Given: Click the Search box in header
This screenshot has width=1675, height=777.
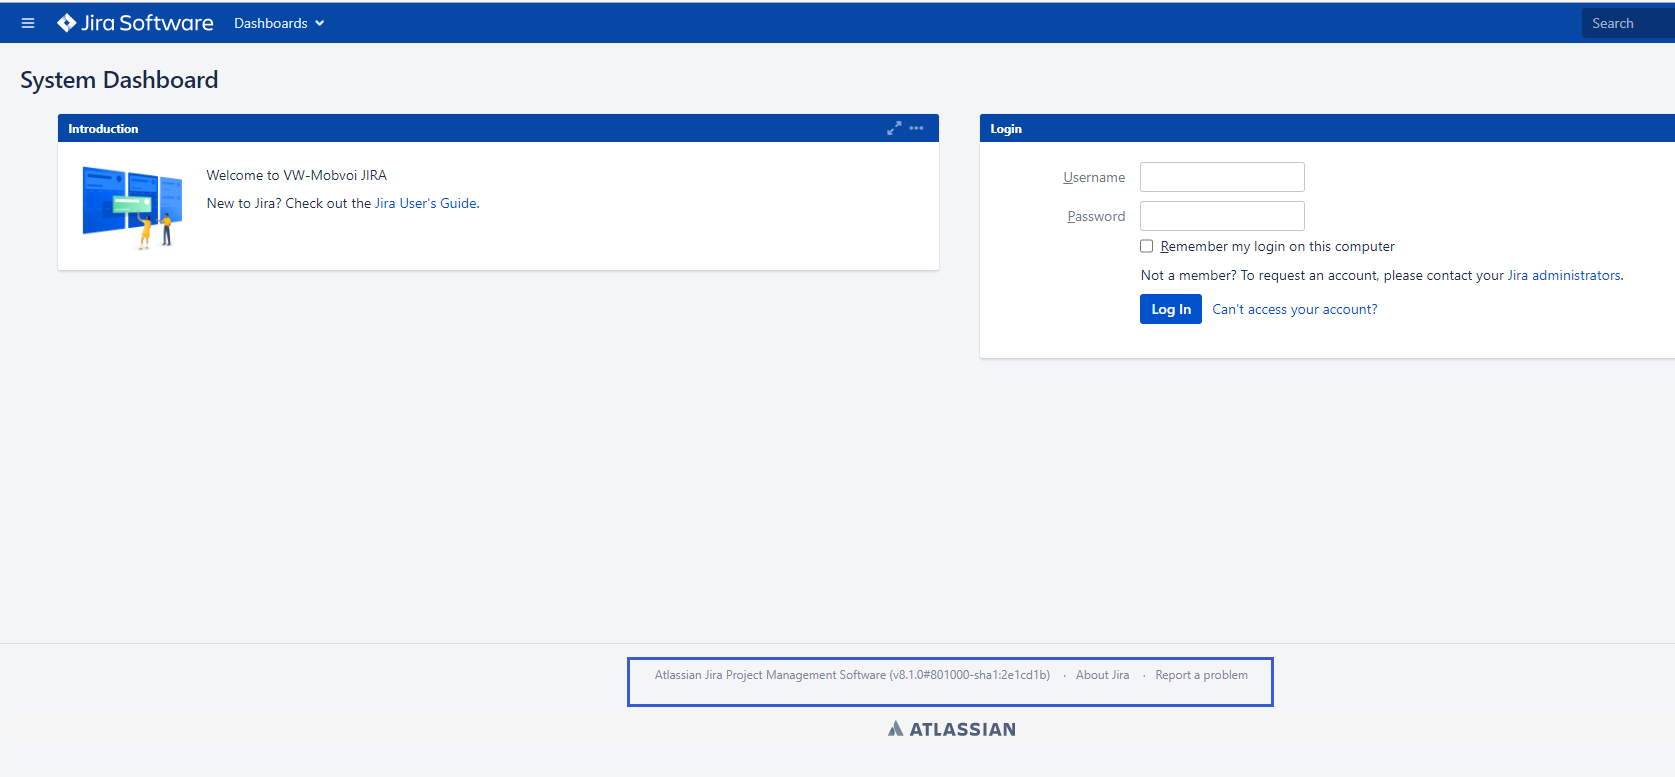Looking at the screenshot, I should [1626, 23].
